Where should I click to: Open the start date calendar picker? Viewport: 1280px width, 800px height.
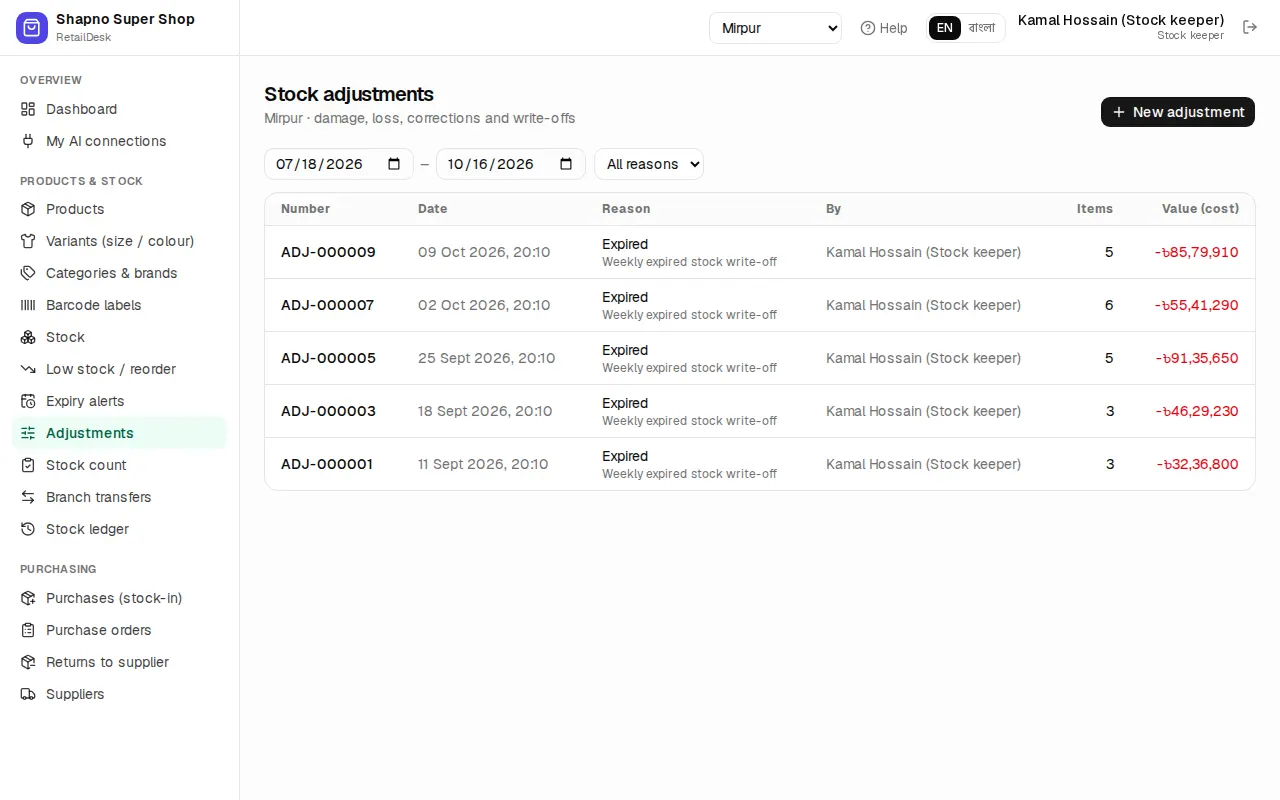[394, 164]
